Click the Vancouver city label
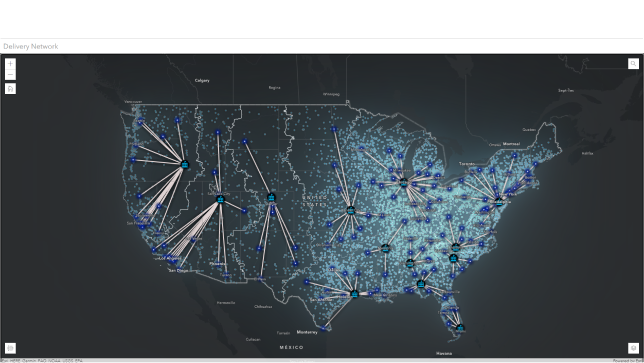The image size is (644, 363). pos(133,101)
